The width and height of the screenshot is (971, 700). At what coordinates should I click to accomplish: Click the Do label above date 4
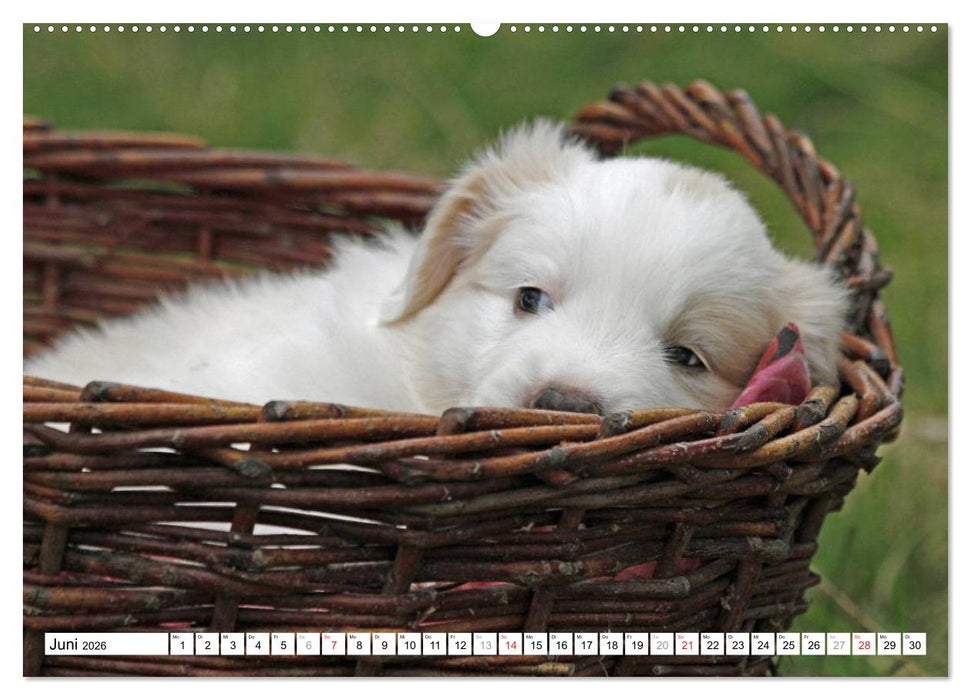pos(252,637)
